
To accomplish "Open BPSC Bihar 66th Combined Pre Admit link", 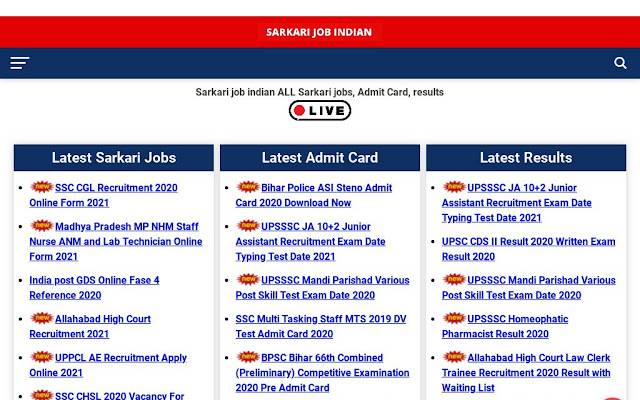I will (322, 372).
